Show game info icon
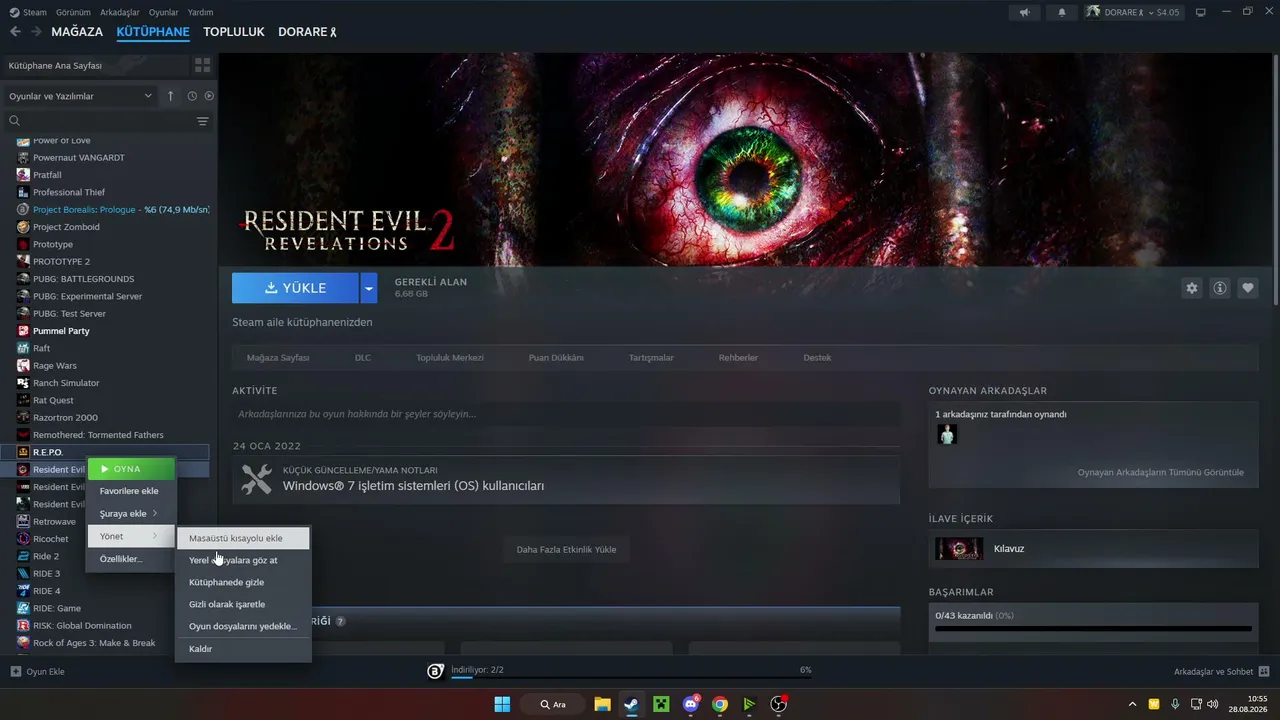1280x720 pixels. 1220,288
